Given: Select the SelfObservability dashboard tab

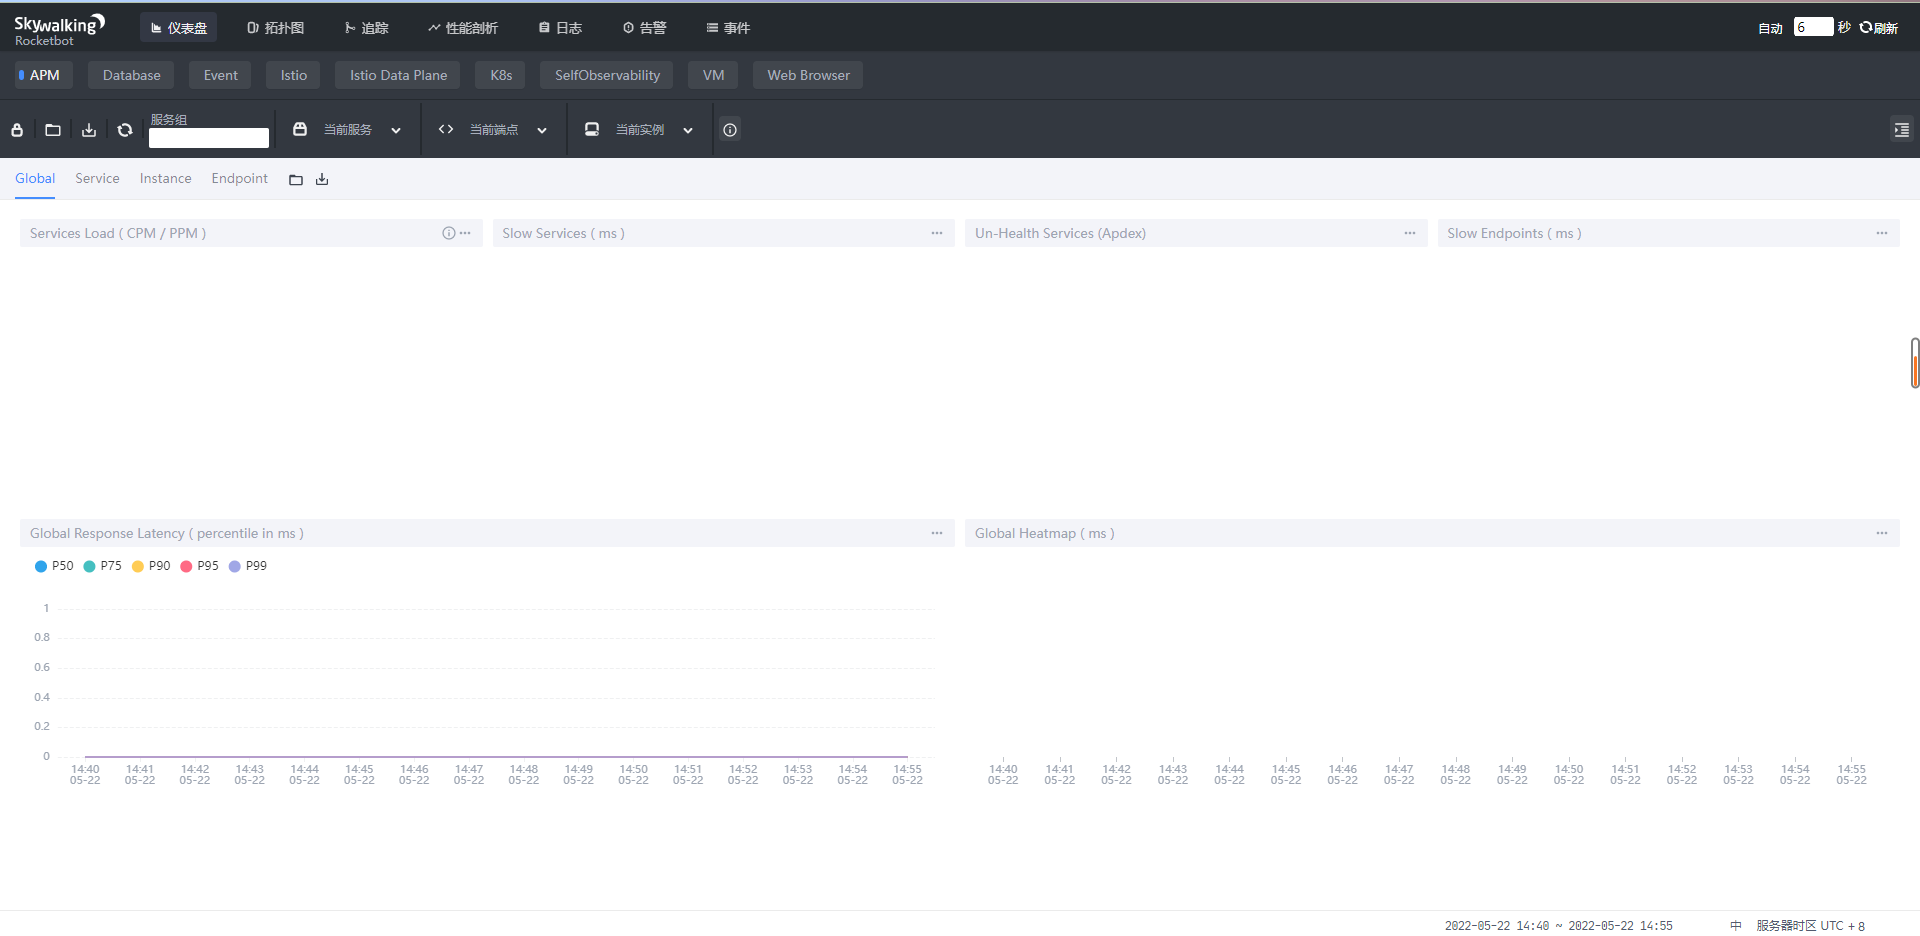Looking at the screenshot, I should click(x=607, y=75).
